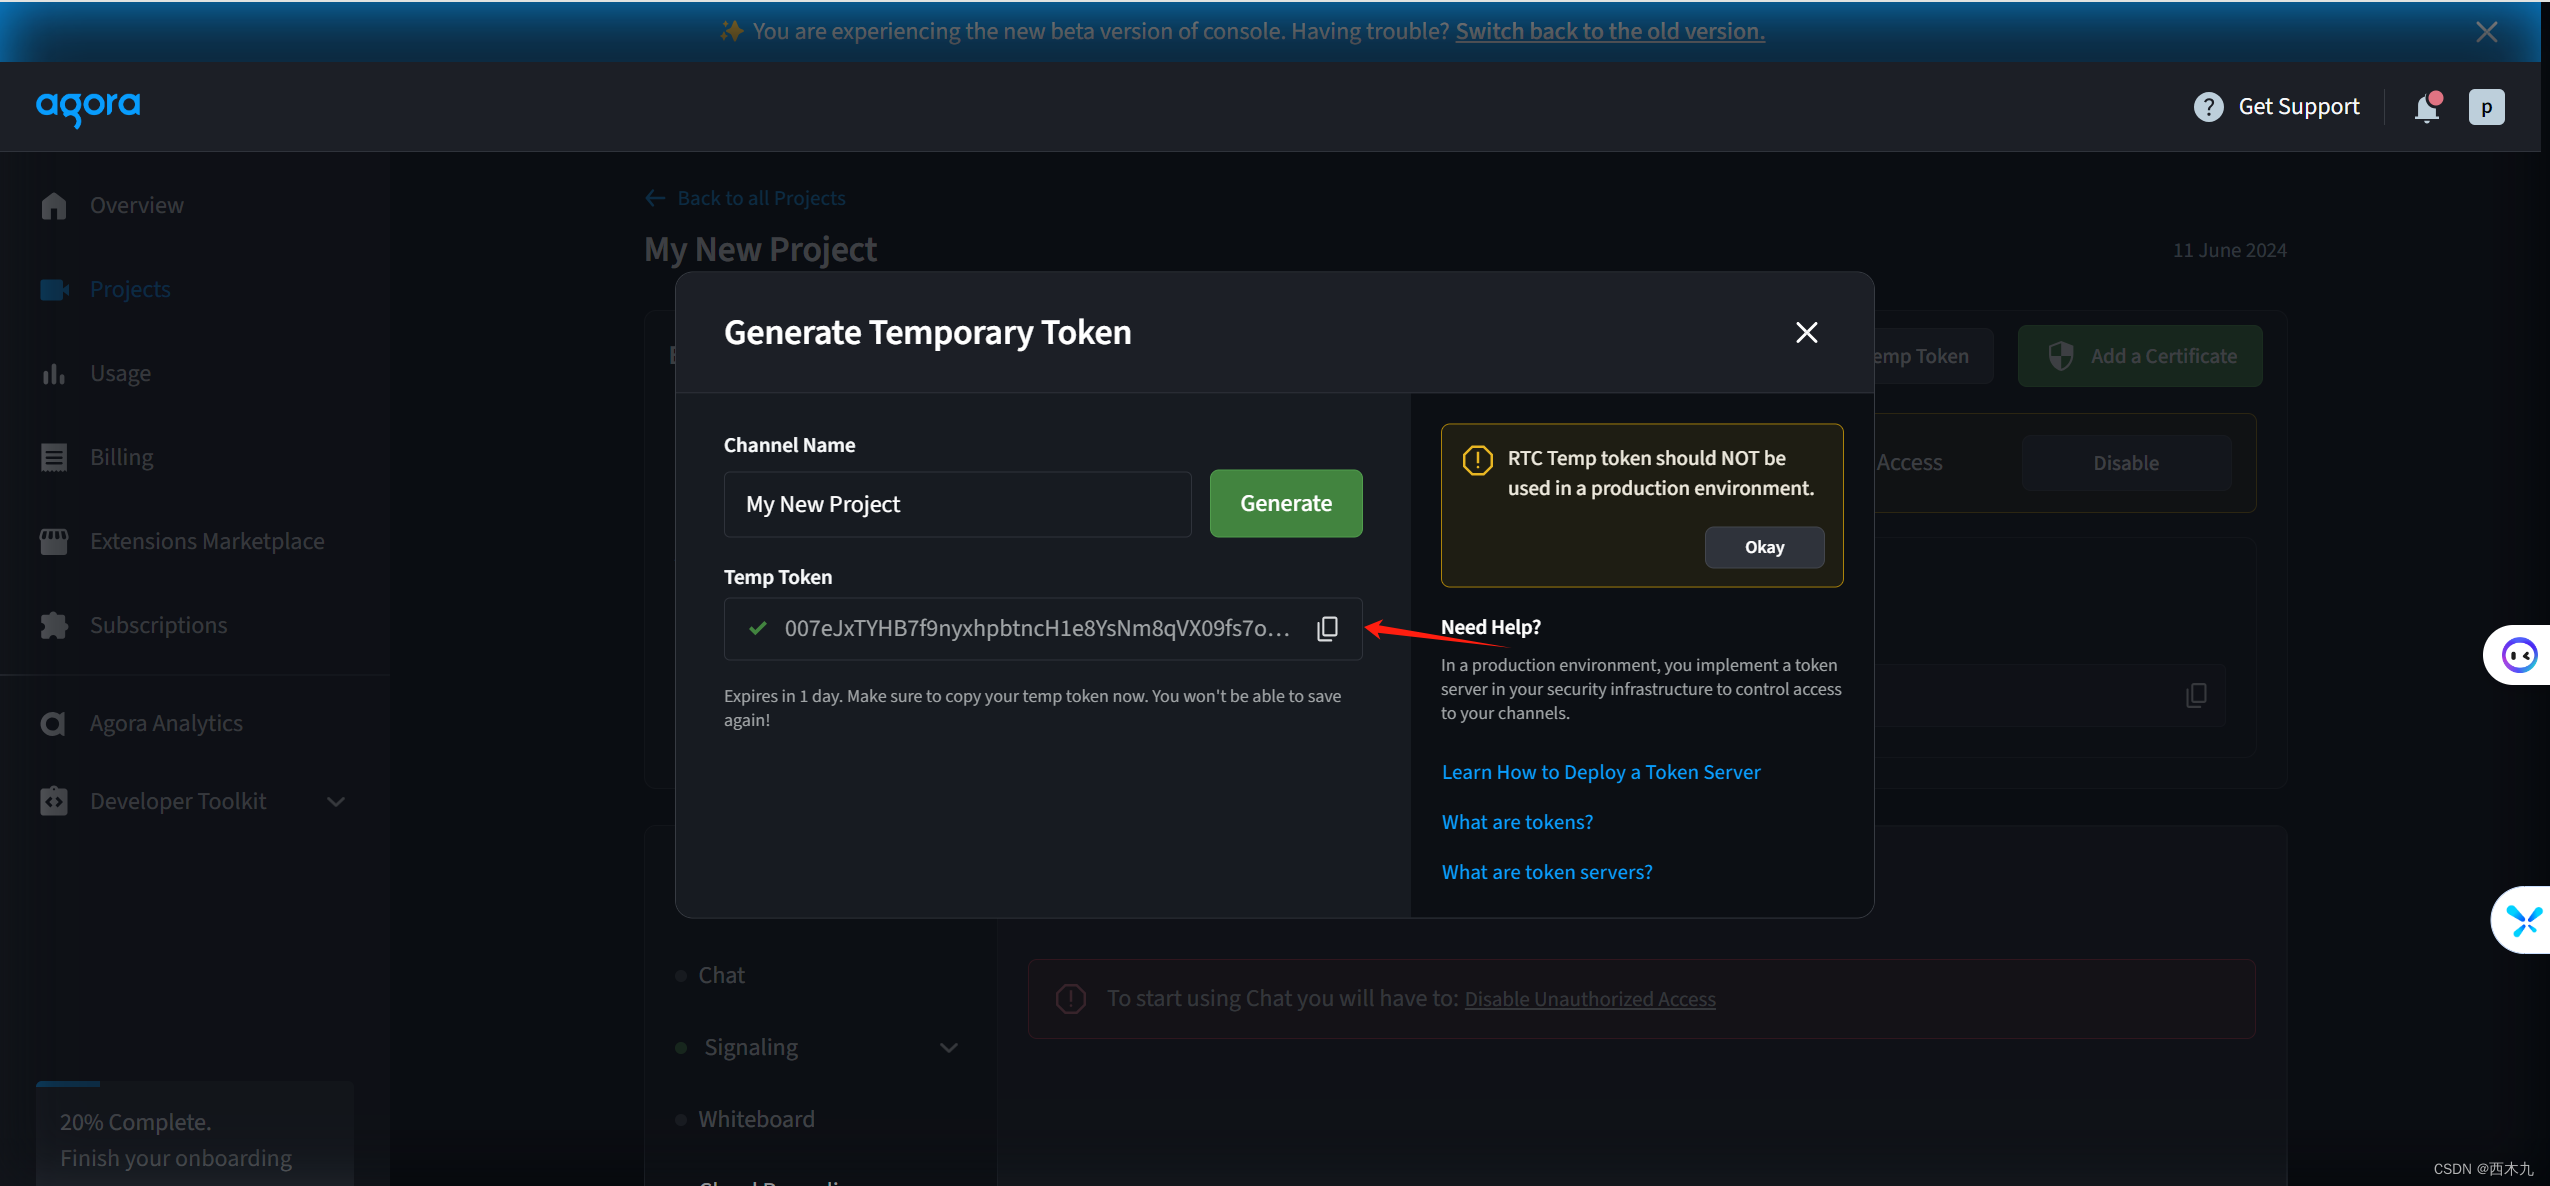Click the 20% Complete onboarding card
The width and height of the screenshot is (2550, 1186).
pos(195,1134)
